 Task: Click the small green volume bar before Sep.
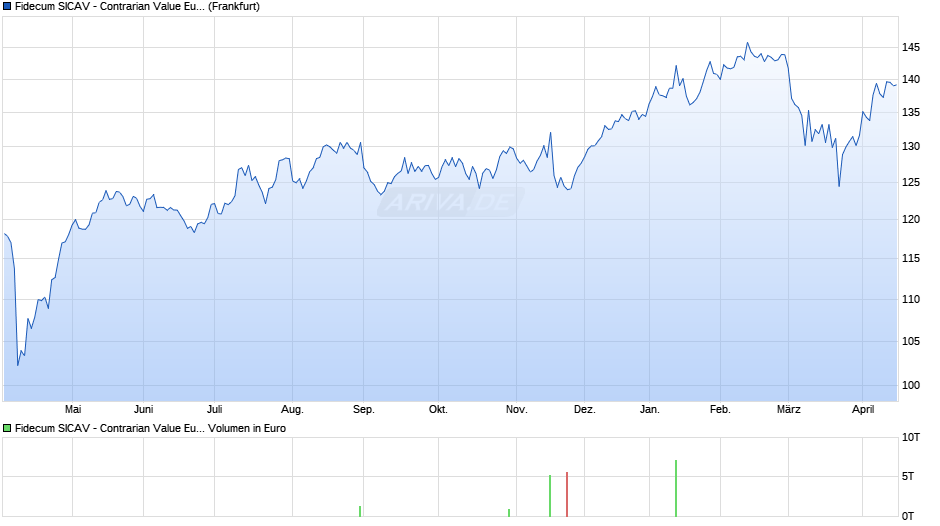pyautogui.click(x=360, y=511)
